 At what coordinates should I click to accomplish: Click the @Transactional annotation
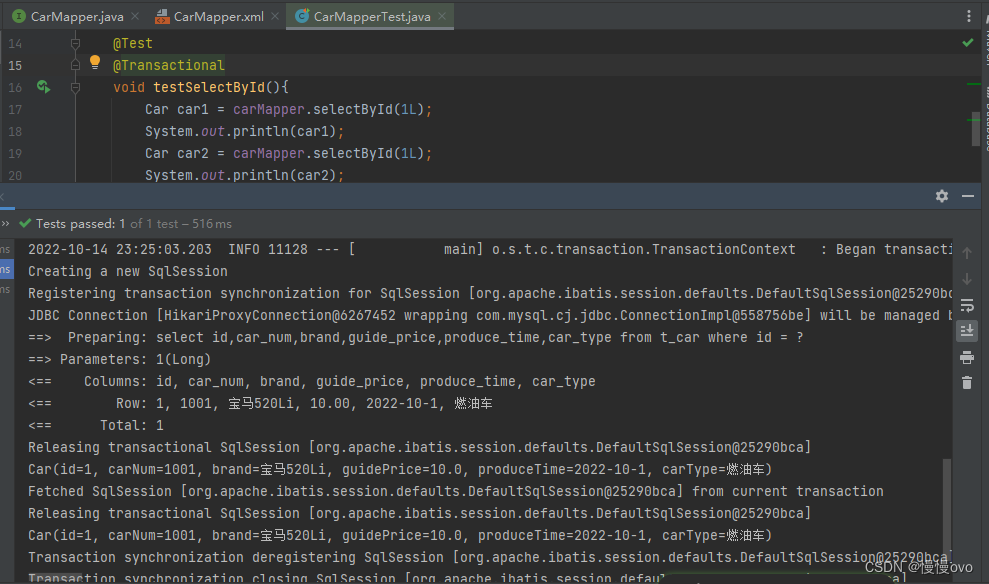168,65
